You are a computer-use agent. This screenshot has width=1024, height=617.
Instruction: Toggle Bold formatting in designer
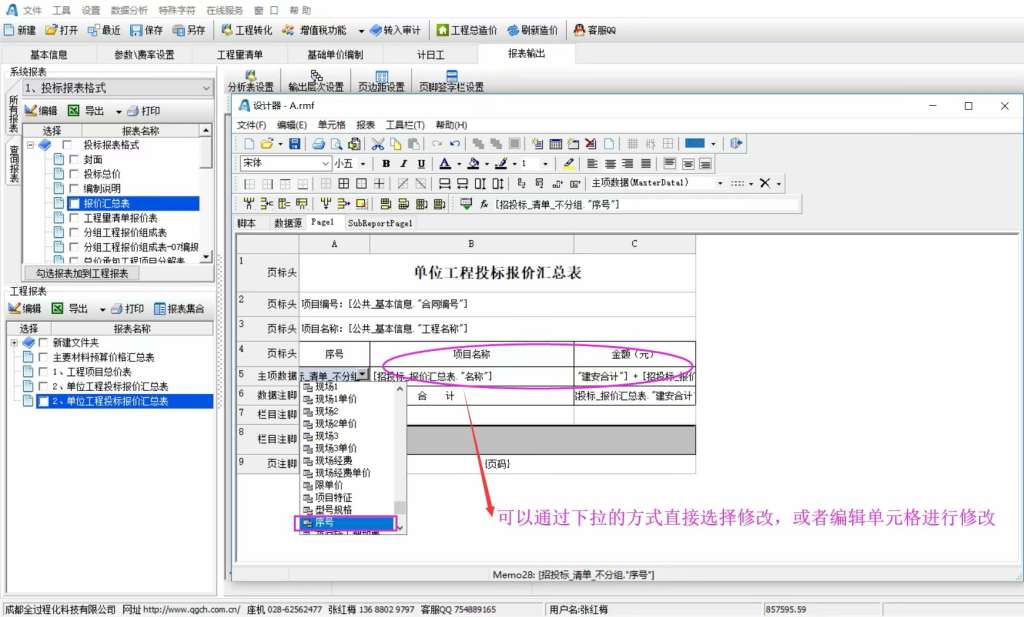point(386,164)
